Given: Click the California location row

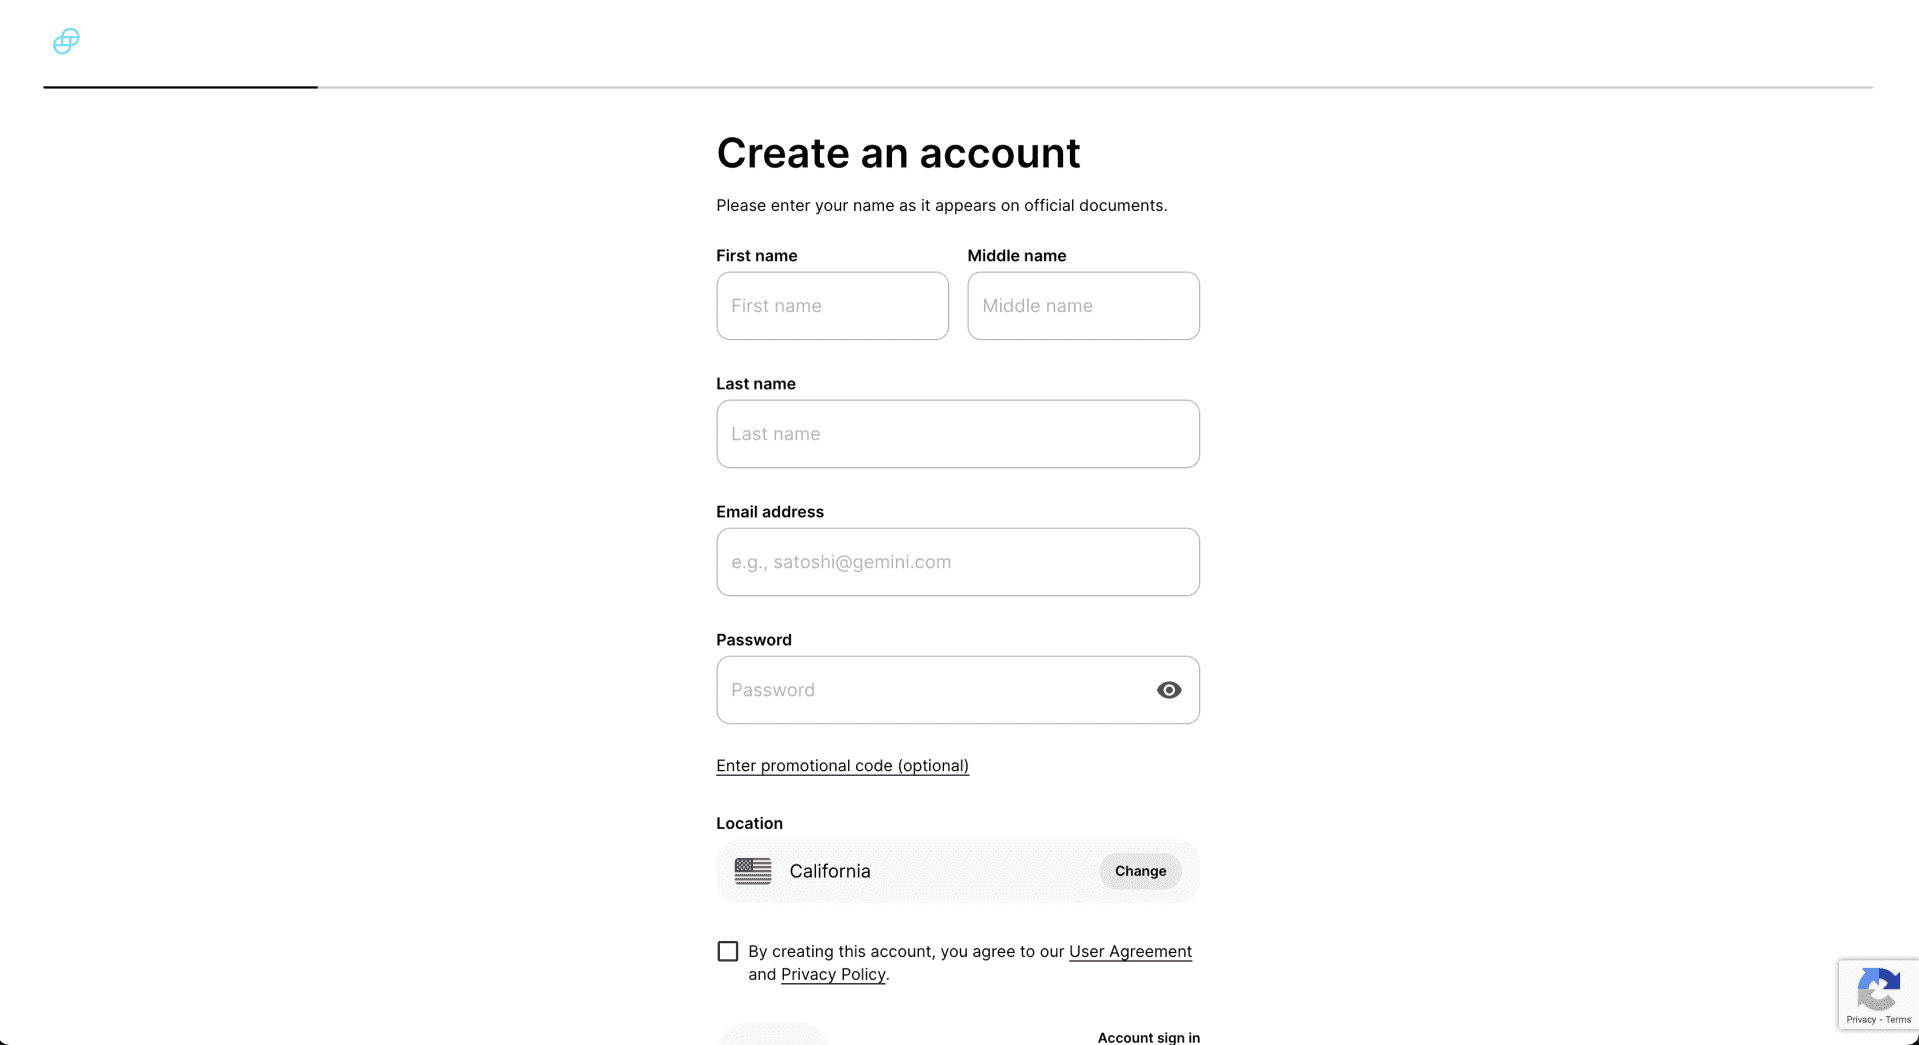Looking at the screenshot, I should [958, 871].
